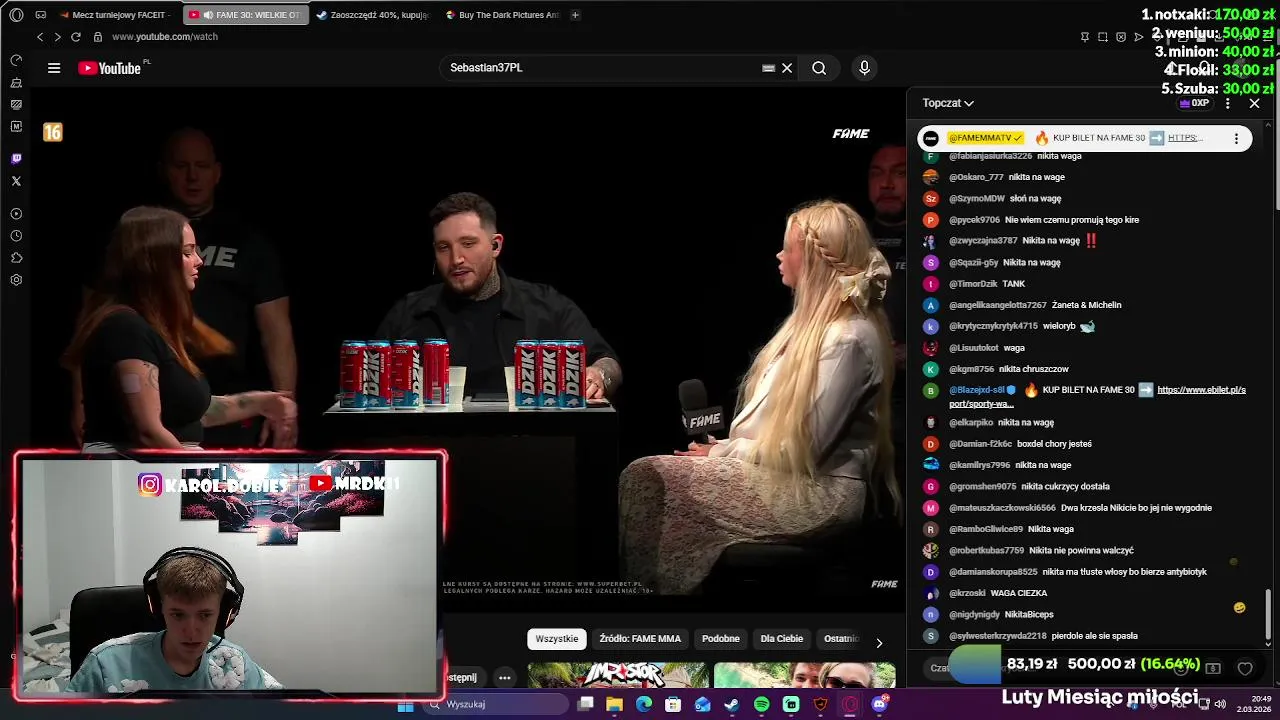Click username @TimorDzik in chat

point(972,284)
